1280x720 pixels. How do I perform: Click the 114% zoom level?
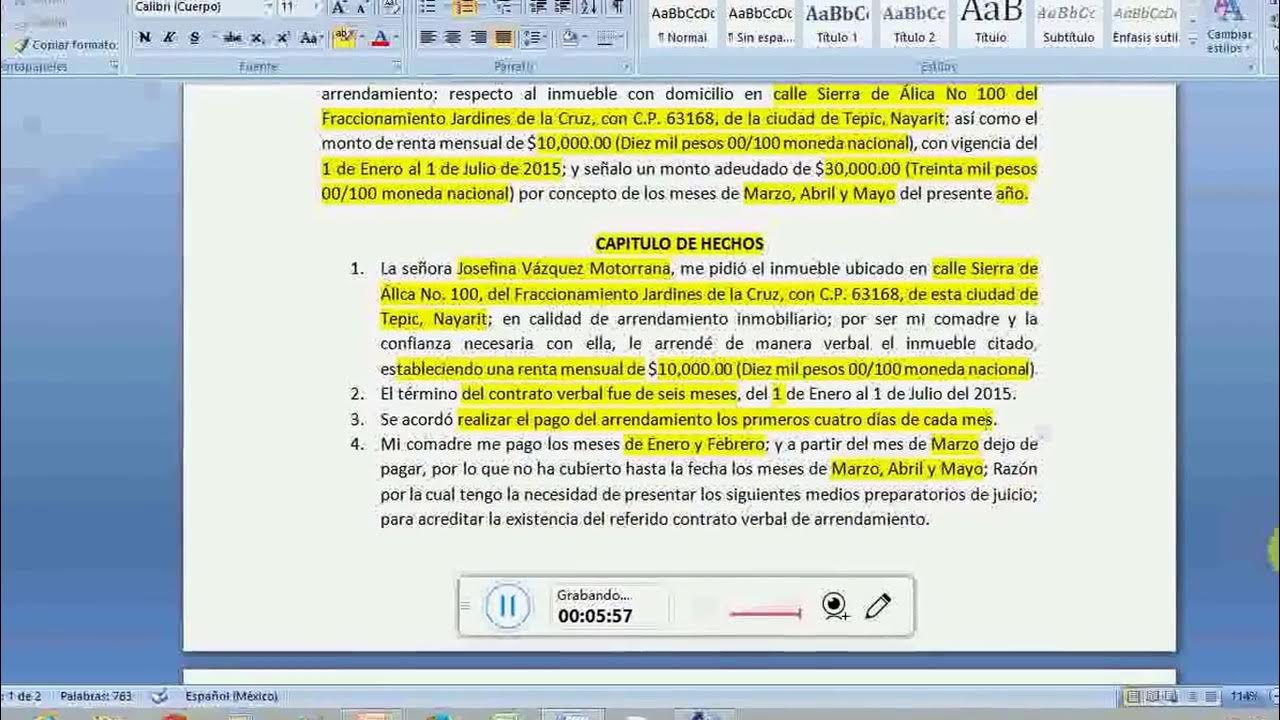[1244, 696]
